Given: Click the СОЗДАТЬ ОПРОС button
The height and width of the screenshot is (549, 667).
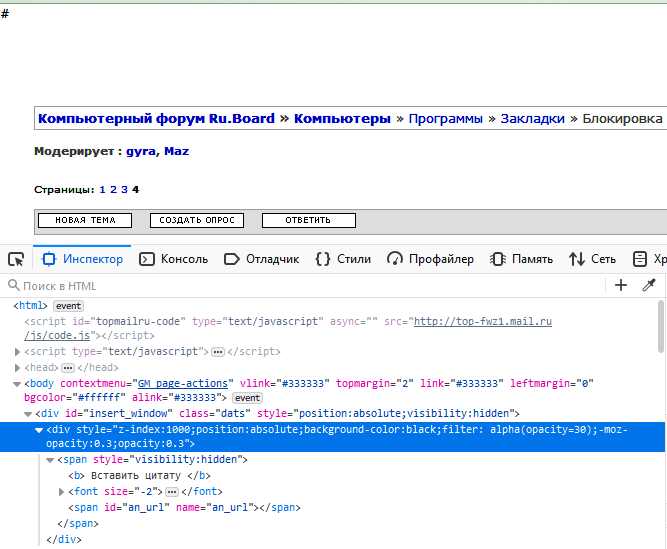Looking at the screenshot, I should tap(197, 220).
